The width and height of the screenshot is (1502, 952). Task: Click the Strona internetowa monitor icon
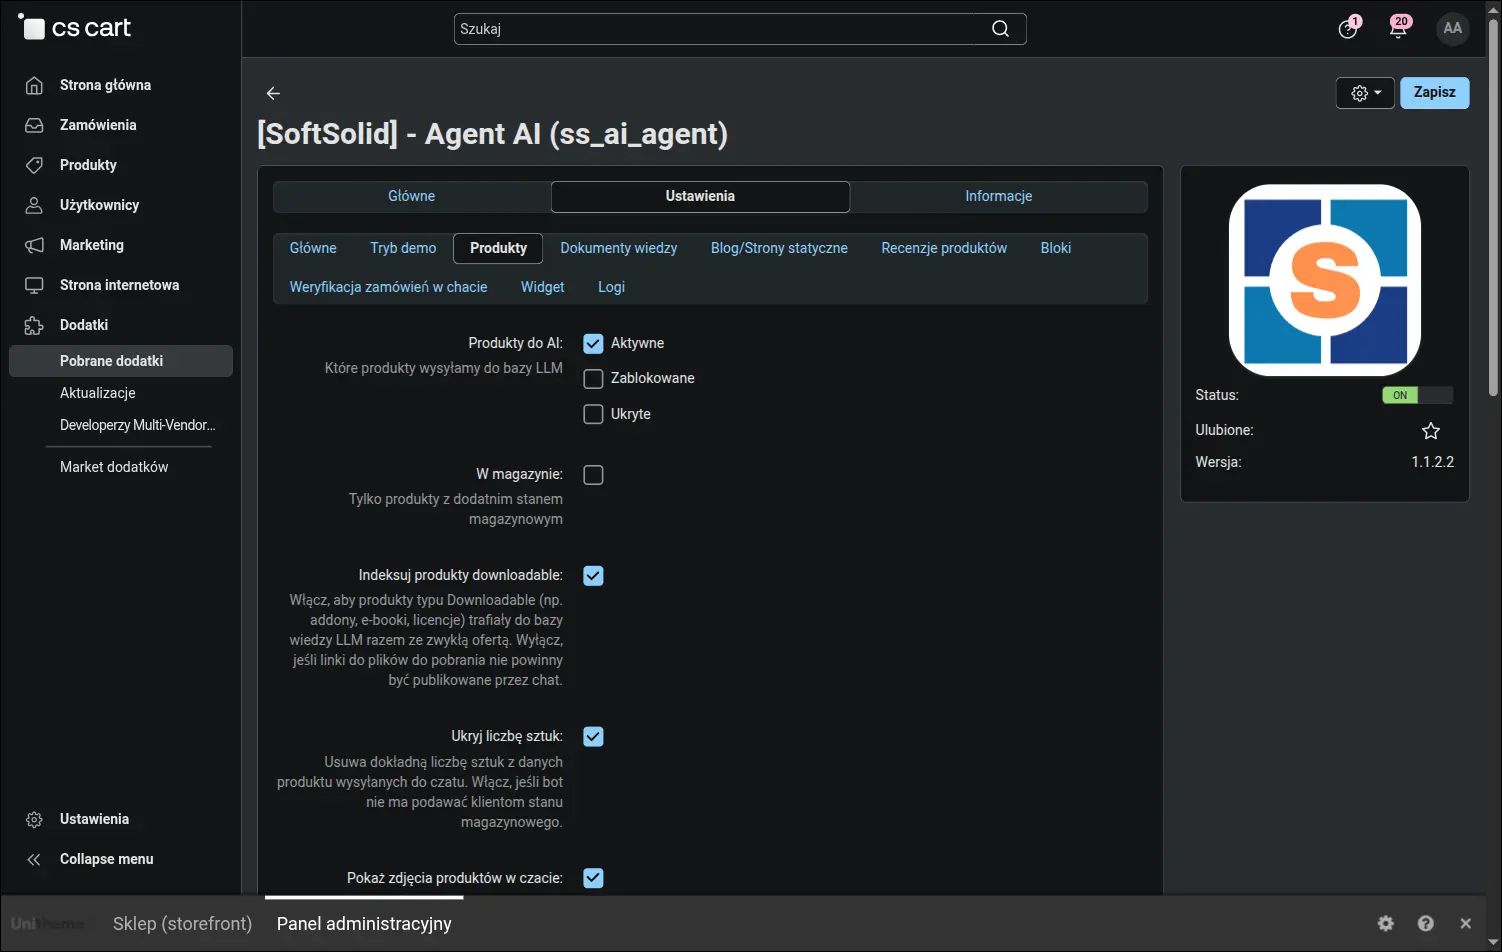click(x=34, y=285)
